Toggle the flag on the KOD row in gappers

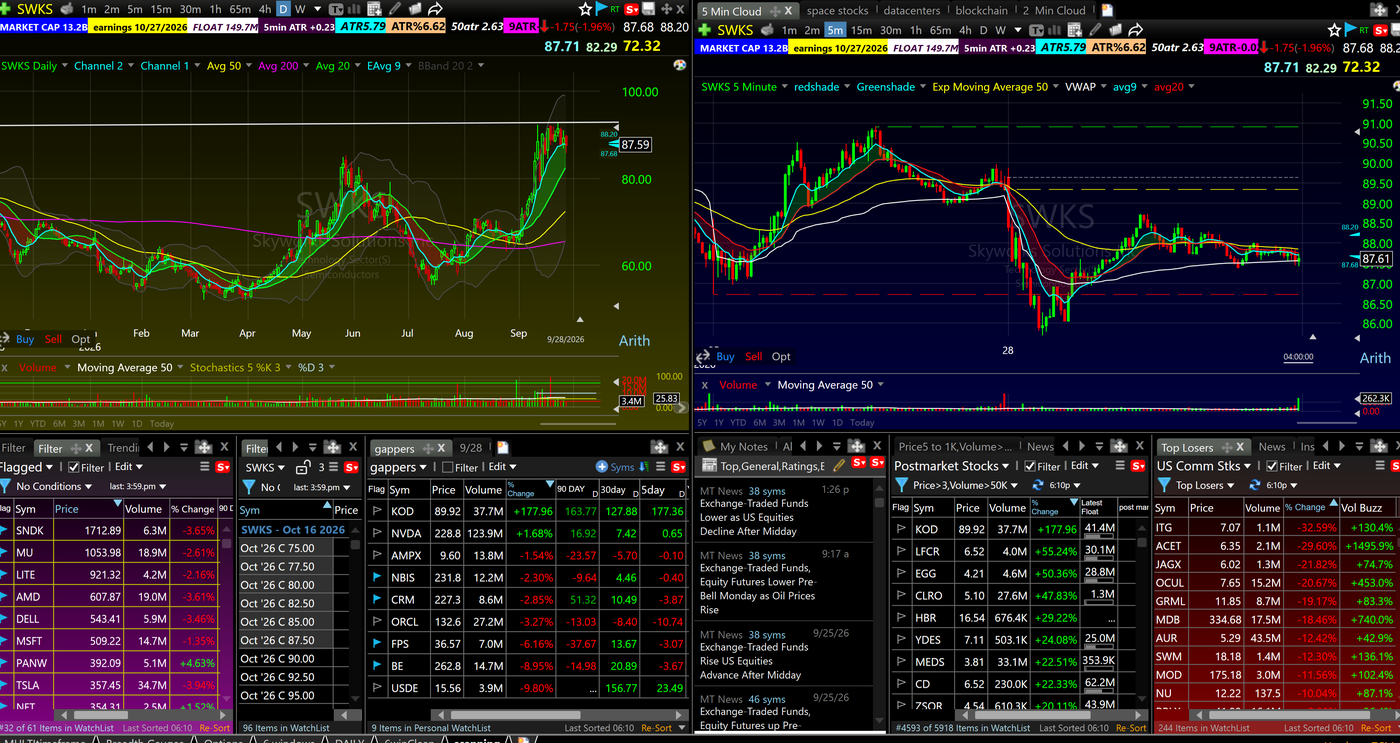(x=377, y=511)
